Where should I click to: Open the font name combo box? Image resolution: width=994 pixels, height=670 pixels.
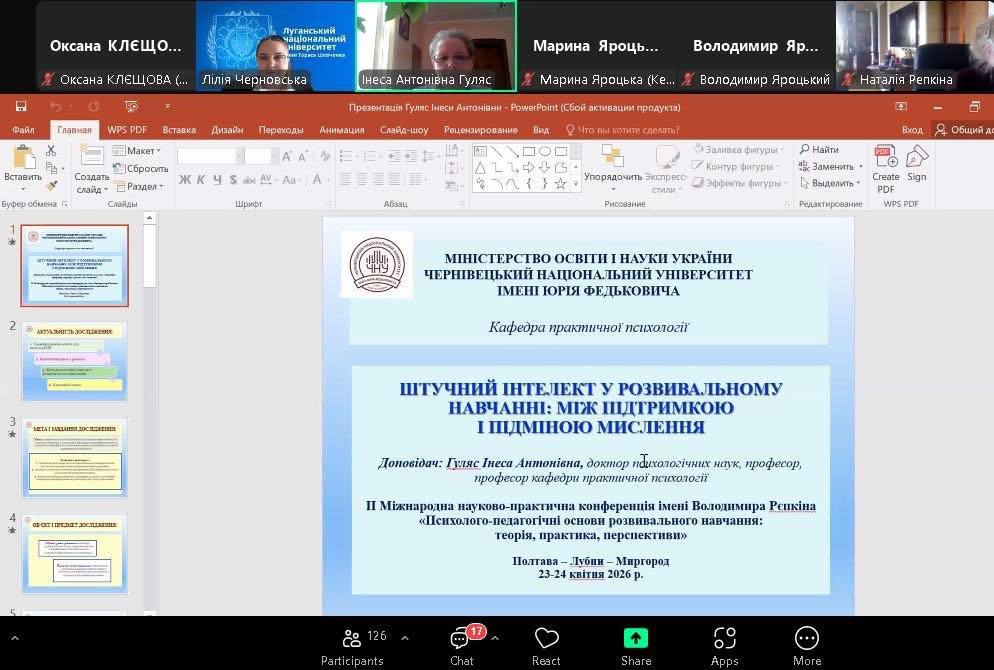210,156
